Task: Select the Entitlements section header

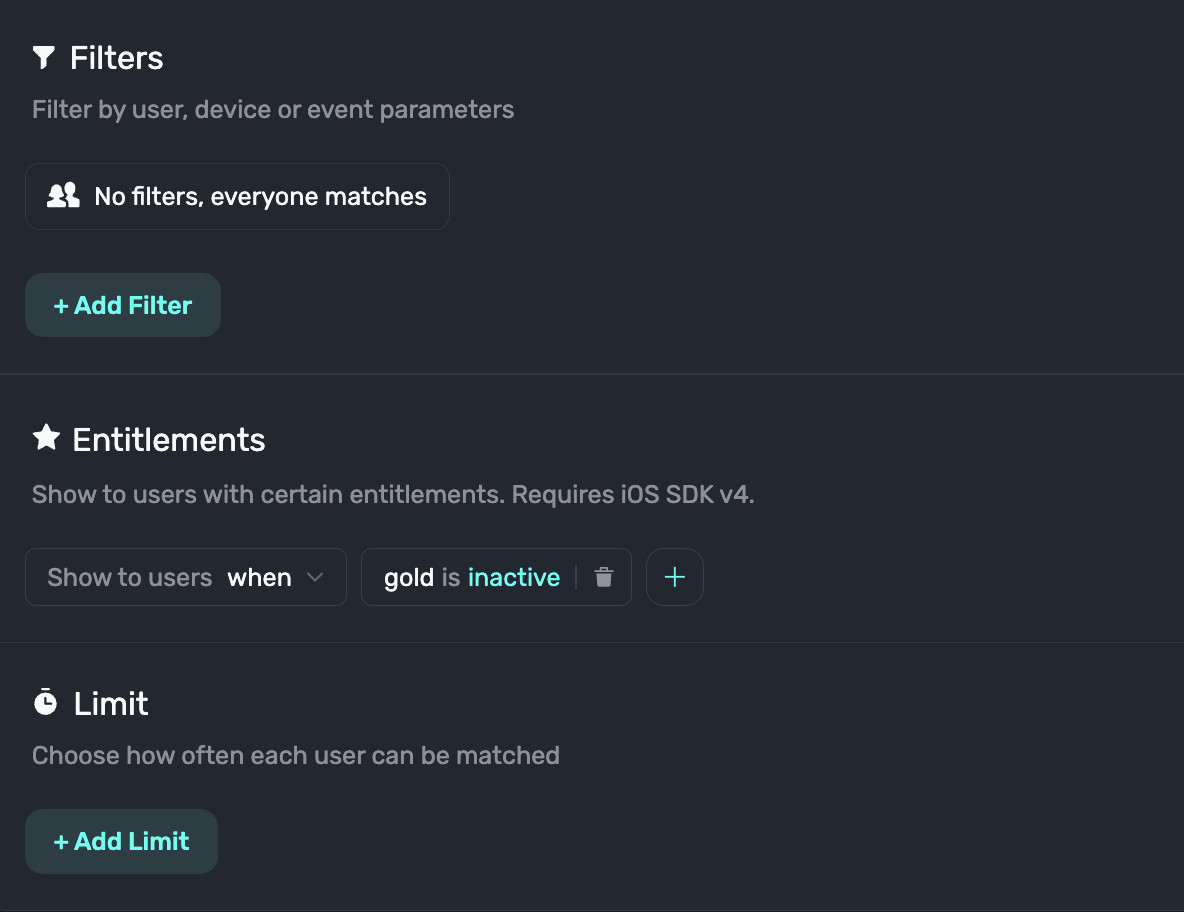Action: [x=168, y=439]
